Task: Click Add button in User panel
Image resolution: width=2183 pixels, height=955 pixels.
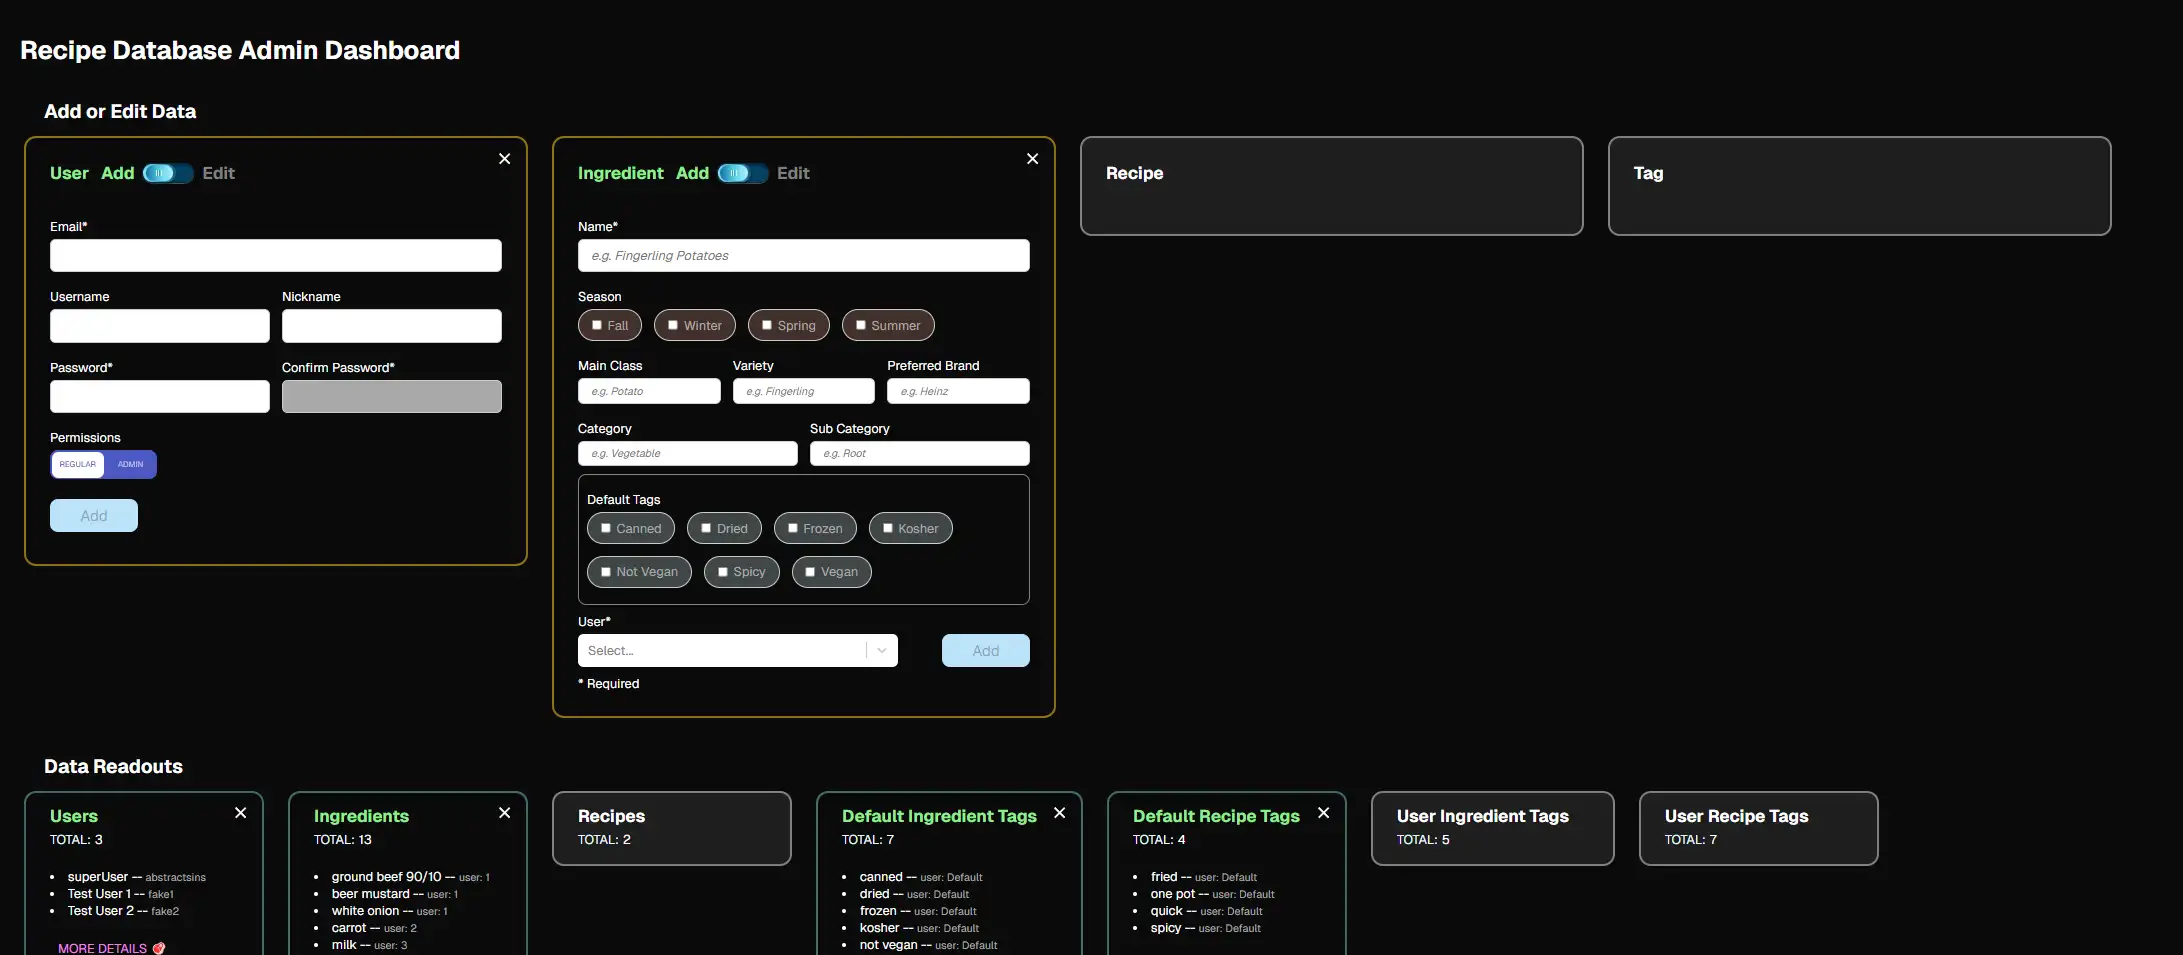Action: [94, 516]
